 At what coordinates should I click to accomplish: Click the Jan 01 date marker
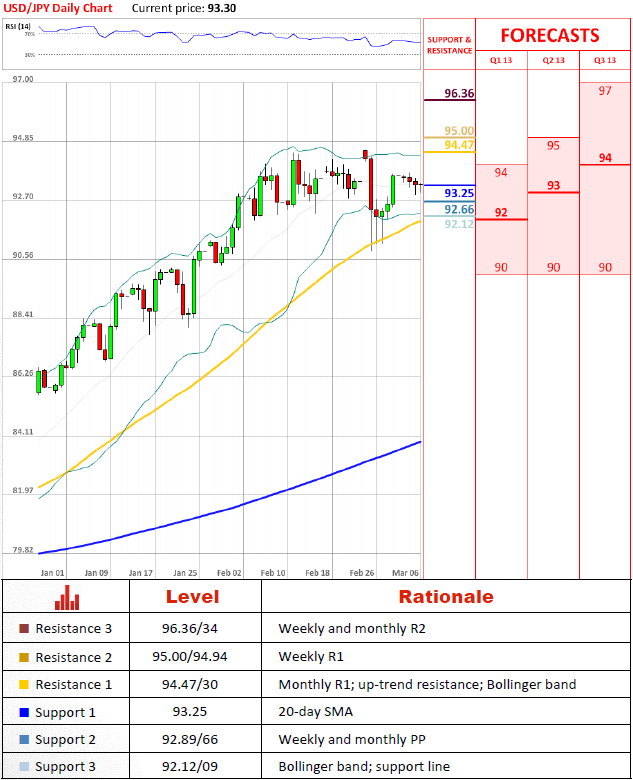[x=53, y=573]
